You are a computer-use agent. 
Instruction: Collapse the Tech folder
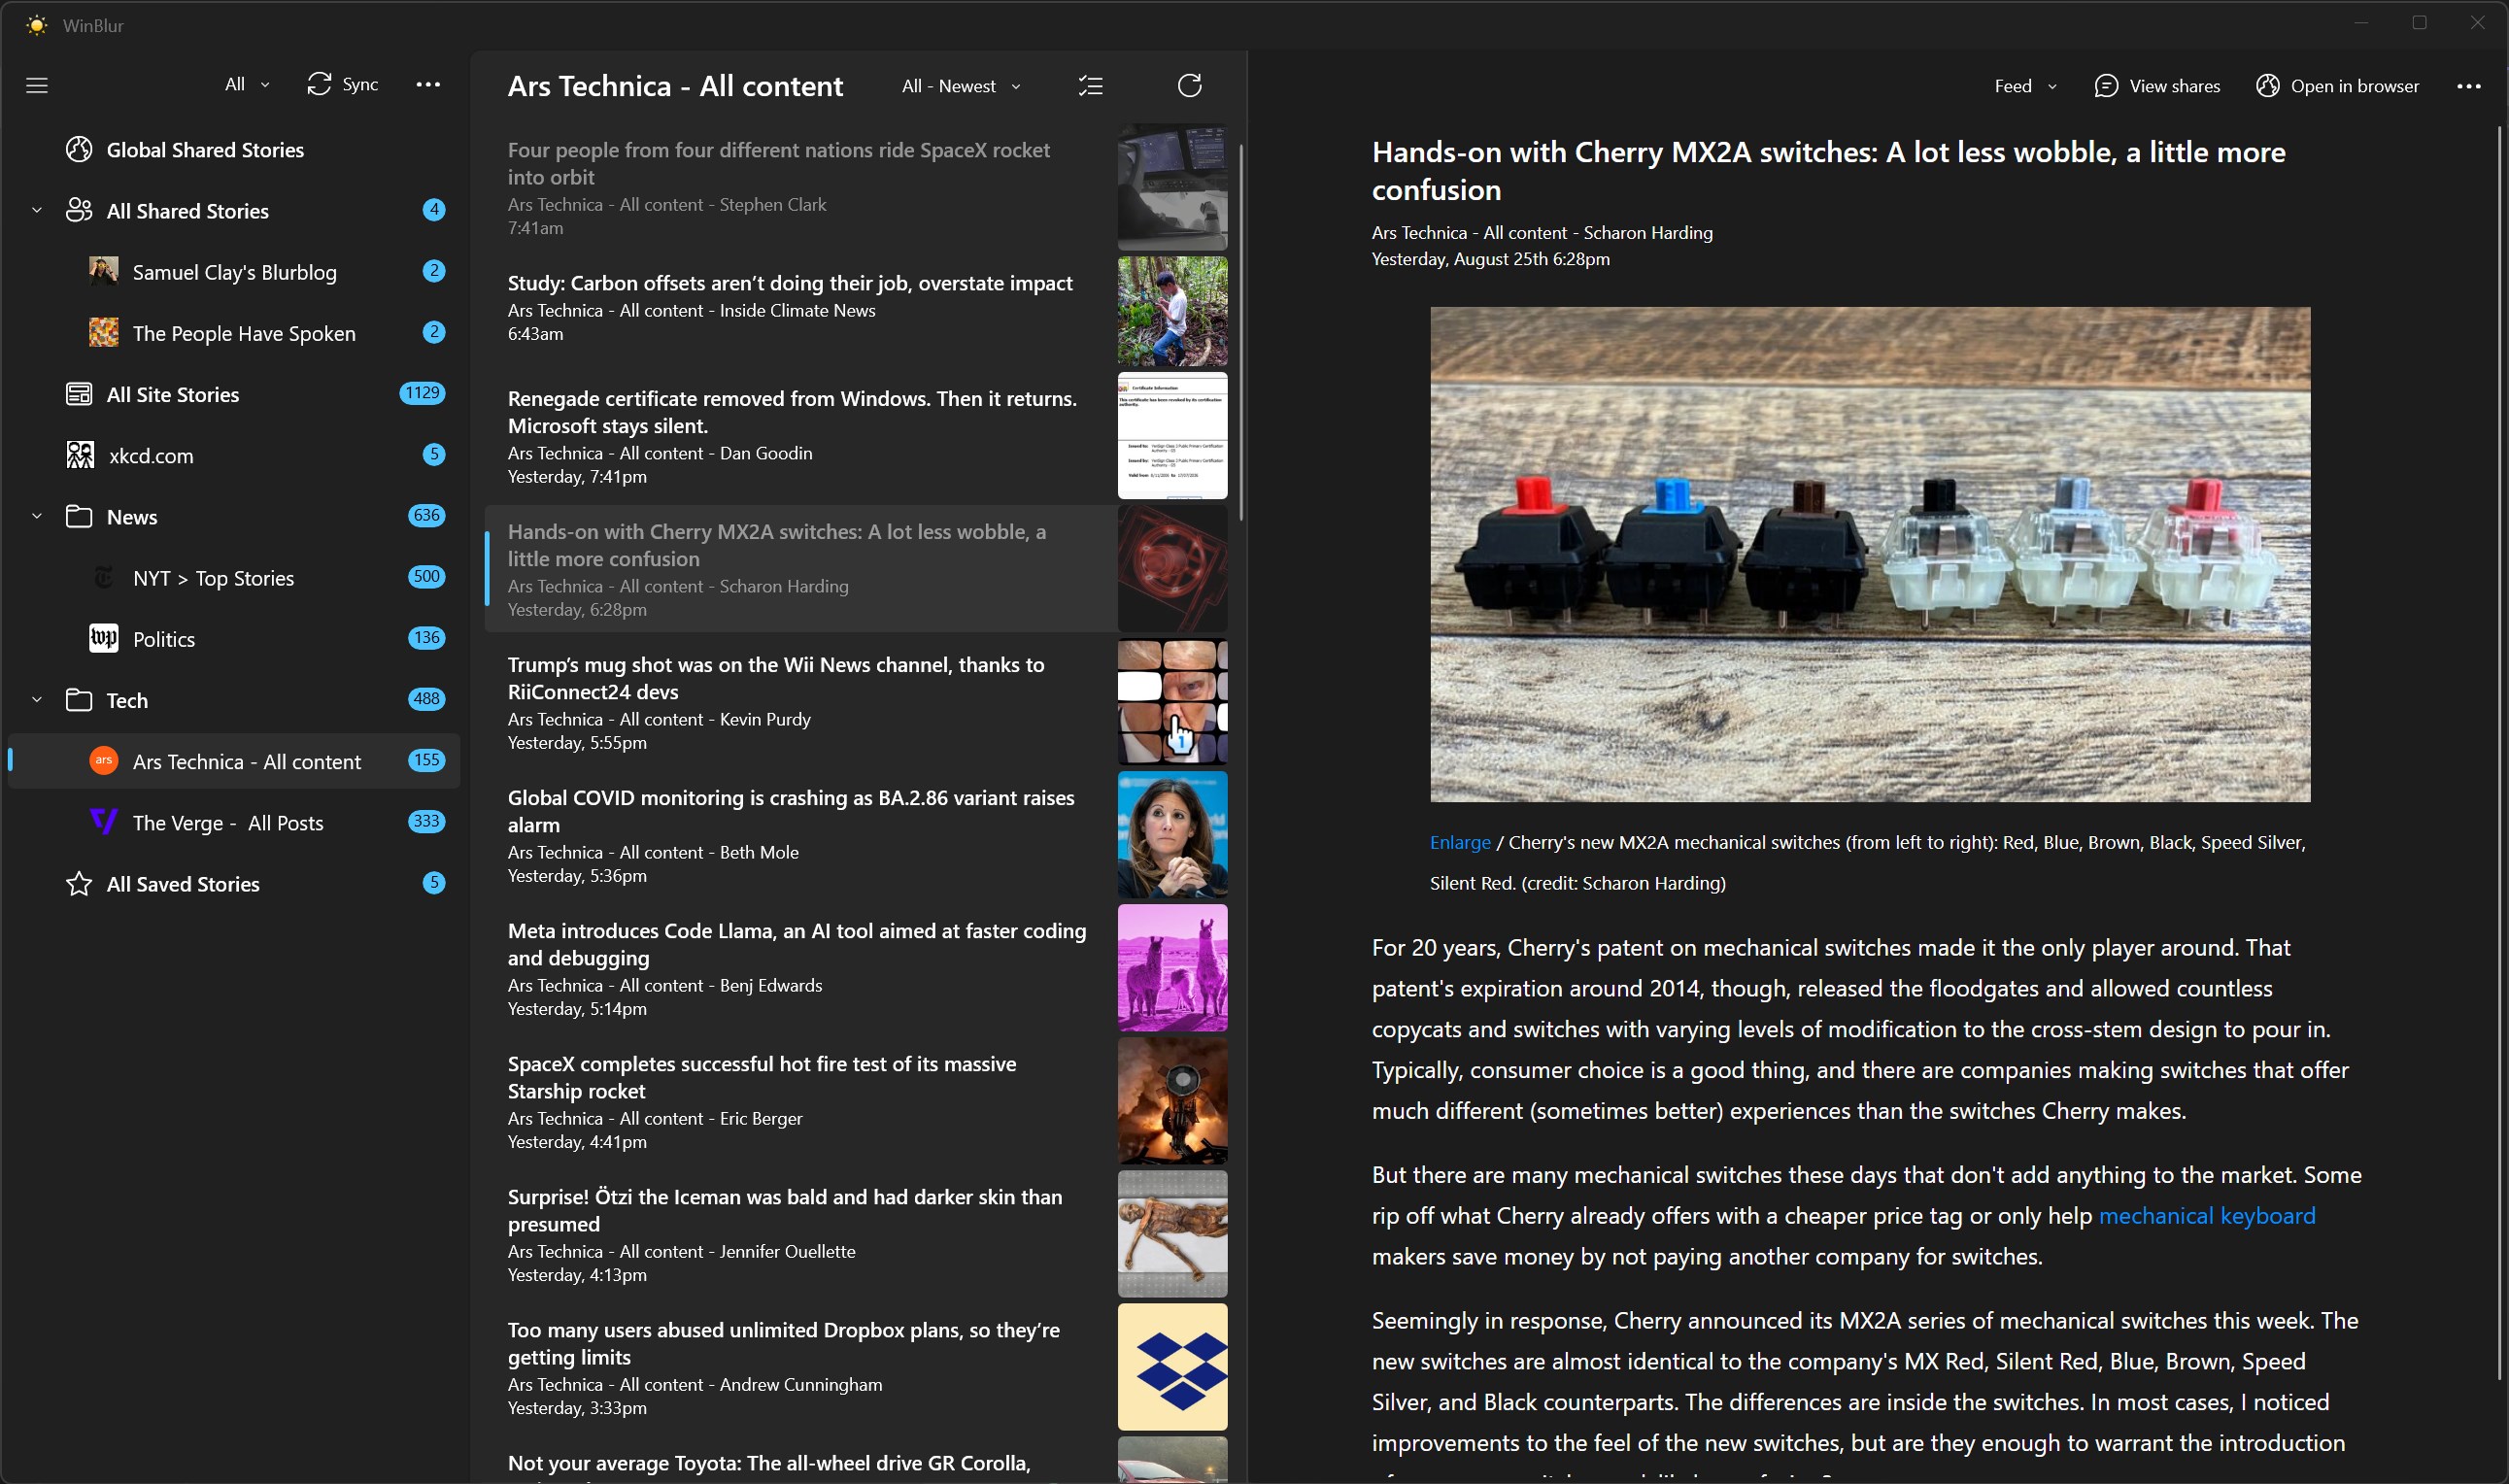(37, 700)
